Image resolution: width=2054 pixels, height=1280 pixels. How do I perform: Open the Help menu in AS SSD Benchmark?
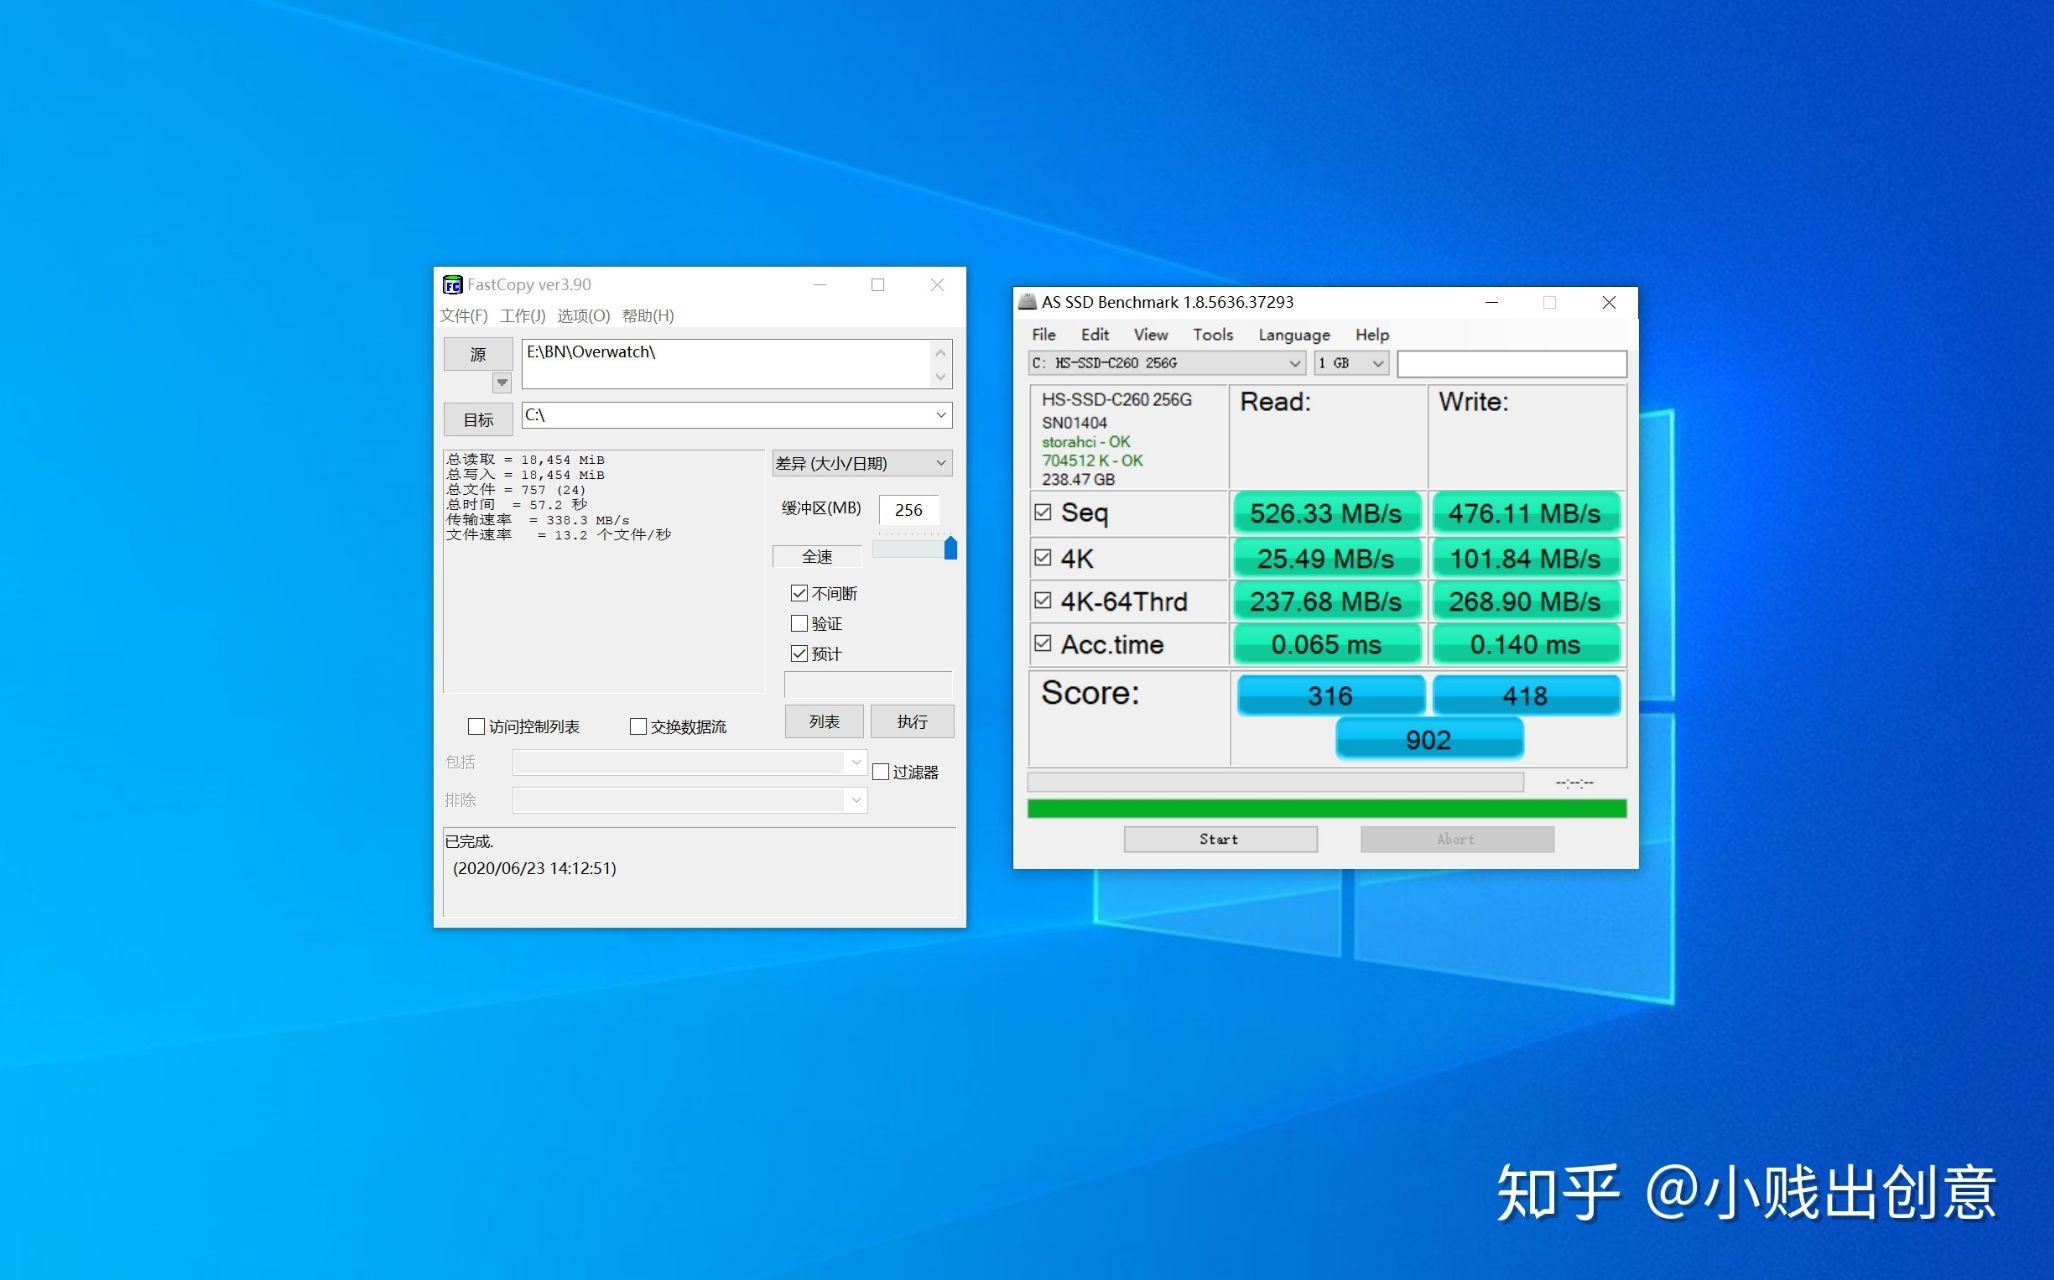point(1372,335)
